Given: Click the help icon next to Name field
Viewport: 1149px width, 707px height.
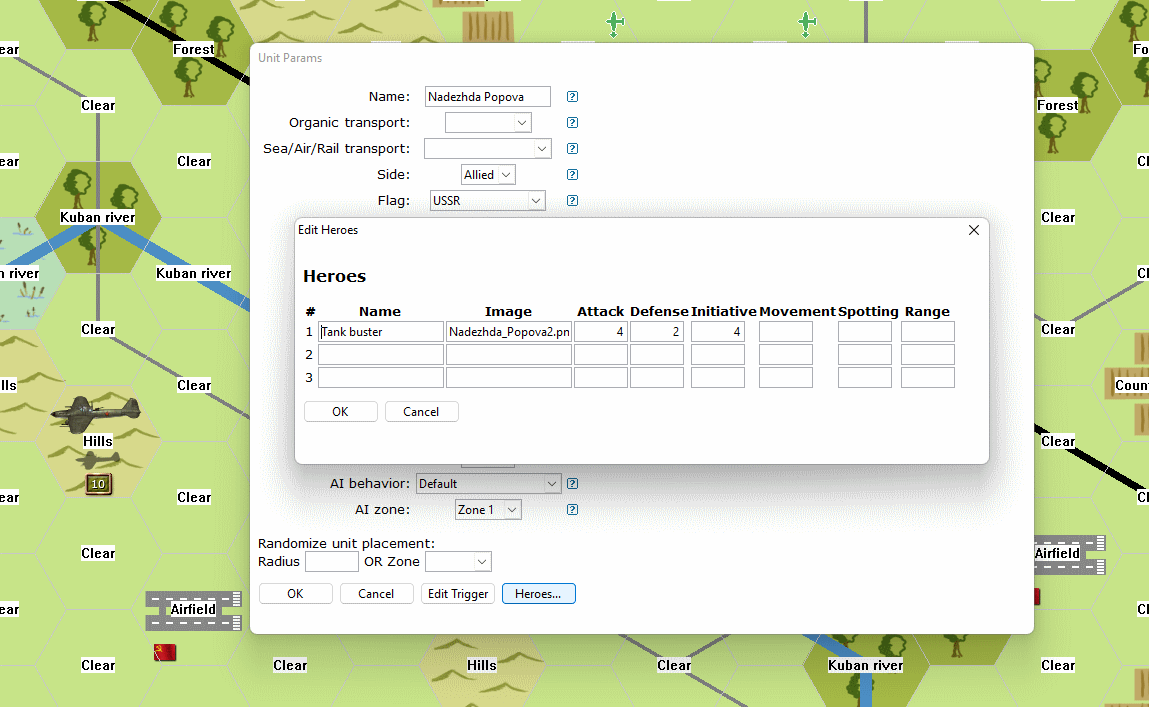Looking at the screenshot, I should 572,97.
